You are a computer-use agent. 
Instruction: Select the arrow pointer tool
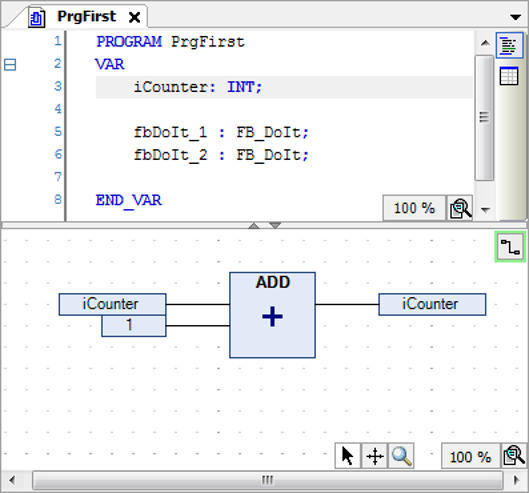tap(347, 456)
